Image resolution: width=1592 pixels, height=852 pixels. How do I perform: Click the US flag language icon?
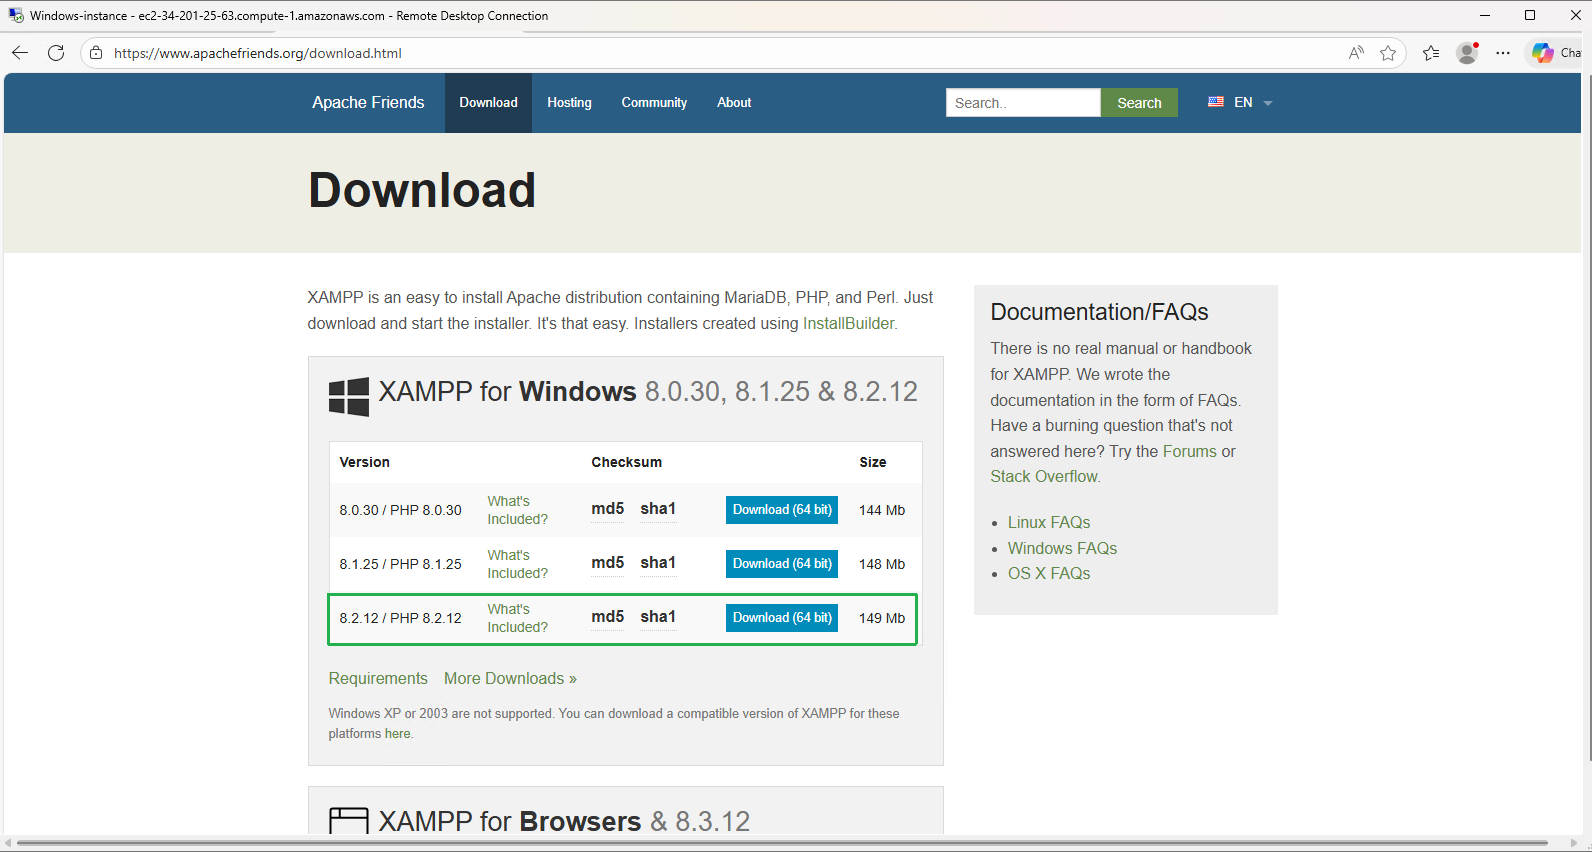[1216, 102]
